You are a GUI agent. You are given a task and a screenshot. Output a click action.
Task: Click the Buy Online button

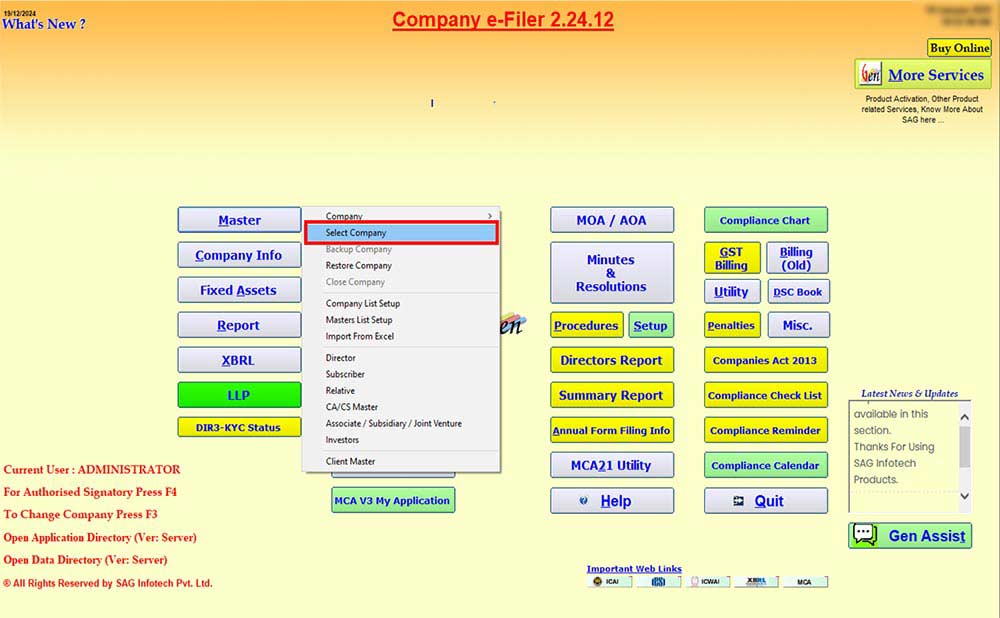[959, 48]
